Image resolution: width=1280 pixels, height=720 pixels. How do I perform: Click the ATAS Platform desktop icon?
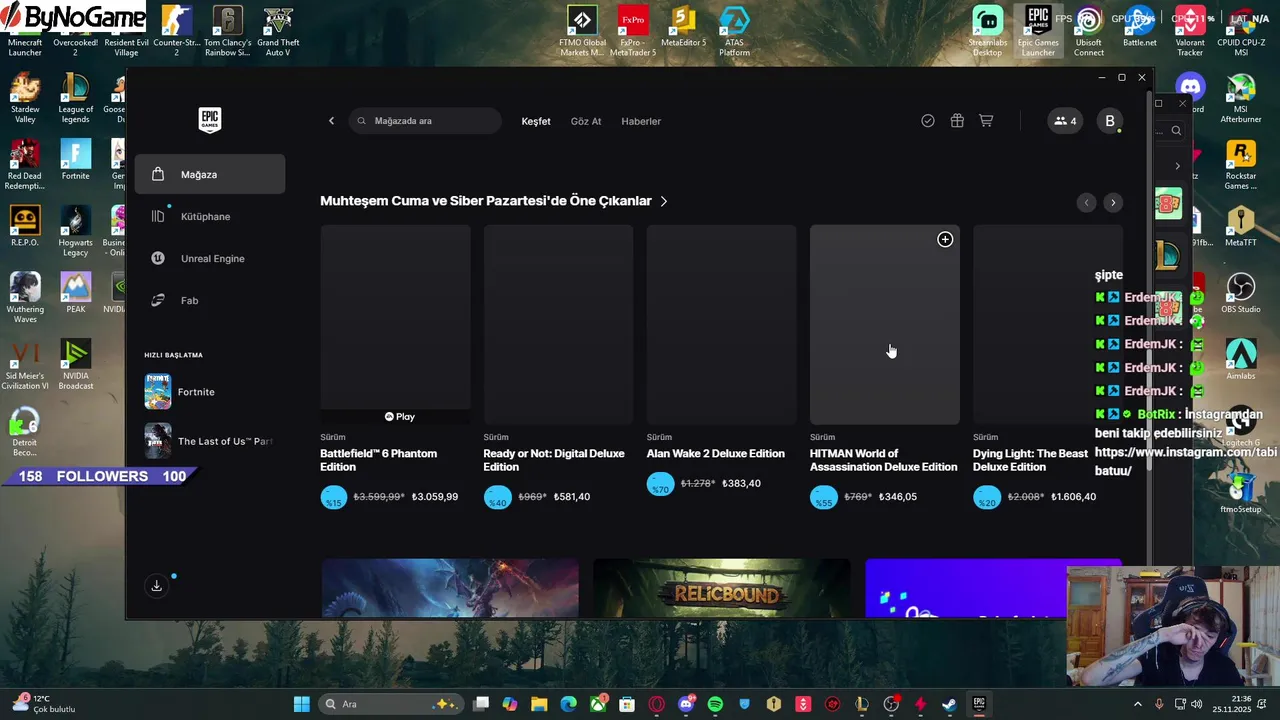tap(734, 32)
